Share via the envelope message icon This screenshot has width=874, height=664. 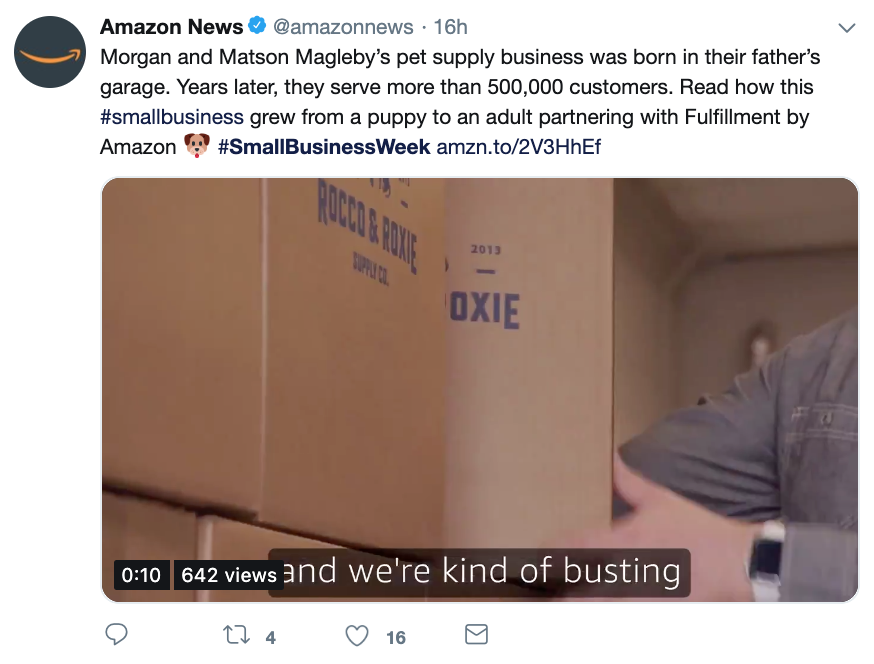(x=477, y=634)
